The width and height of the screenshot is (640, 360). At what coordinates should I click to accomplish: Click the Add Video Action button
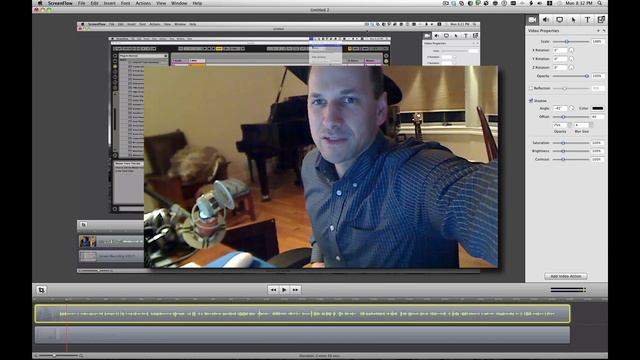(x=566, y=276)
